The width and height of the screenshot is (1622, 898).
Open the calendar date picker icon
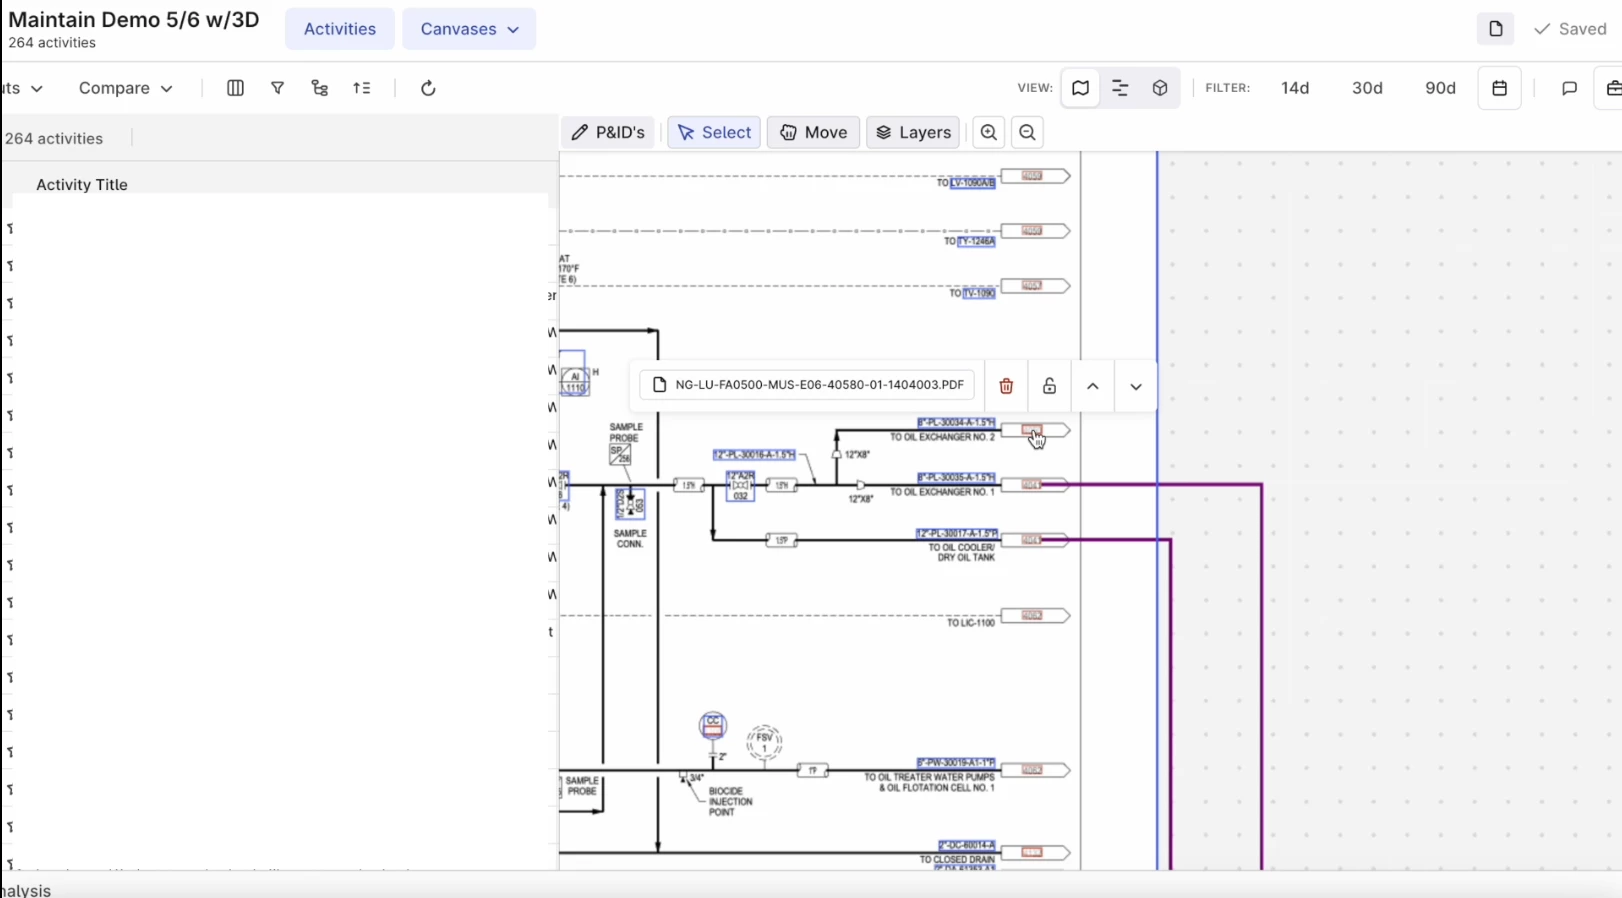(x=1499, y=88)
